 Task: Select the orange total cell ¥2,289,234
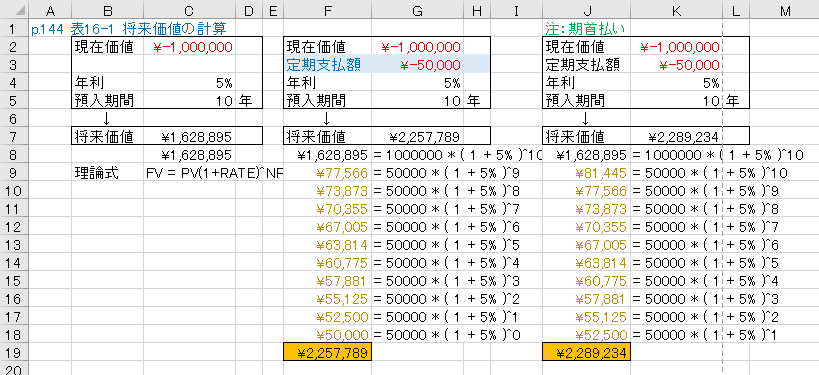tap(586, 352)
